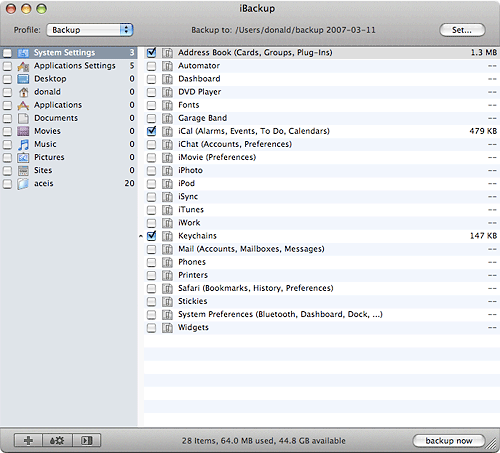This screenshot has height=453, width=500.
Task: Click the Applications Settings sidebar icon
Action: (23, 66)
